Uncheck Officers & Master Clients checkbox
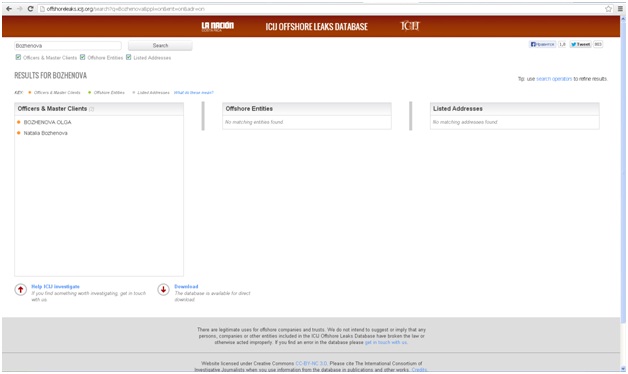Viewport: 628px width, 374px height. [x=18, y=57]
